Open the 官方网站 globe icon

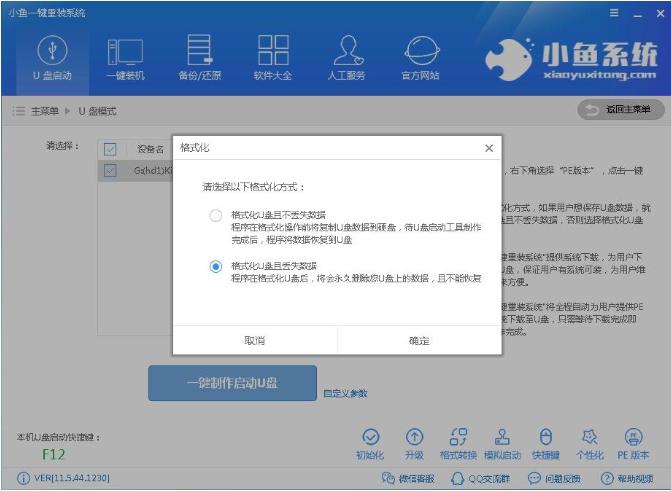(422, 51)
